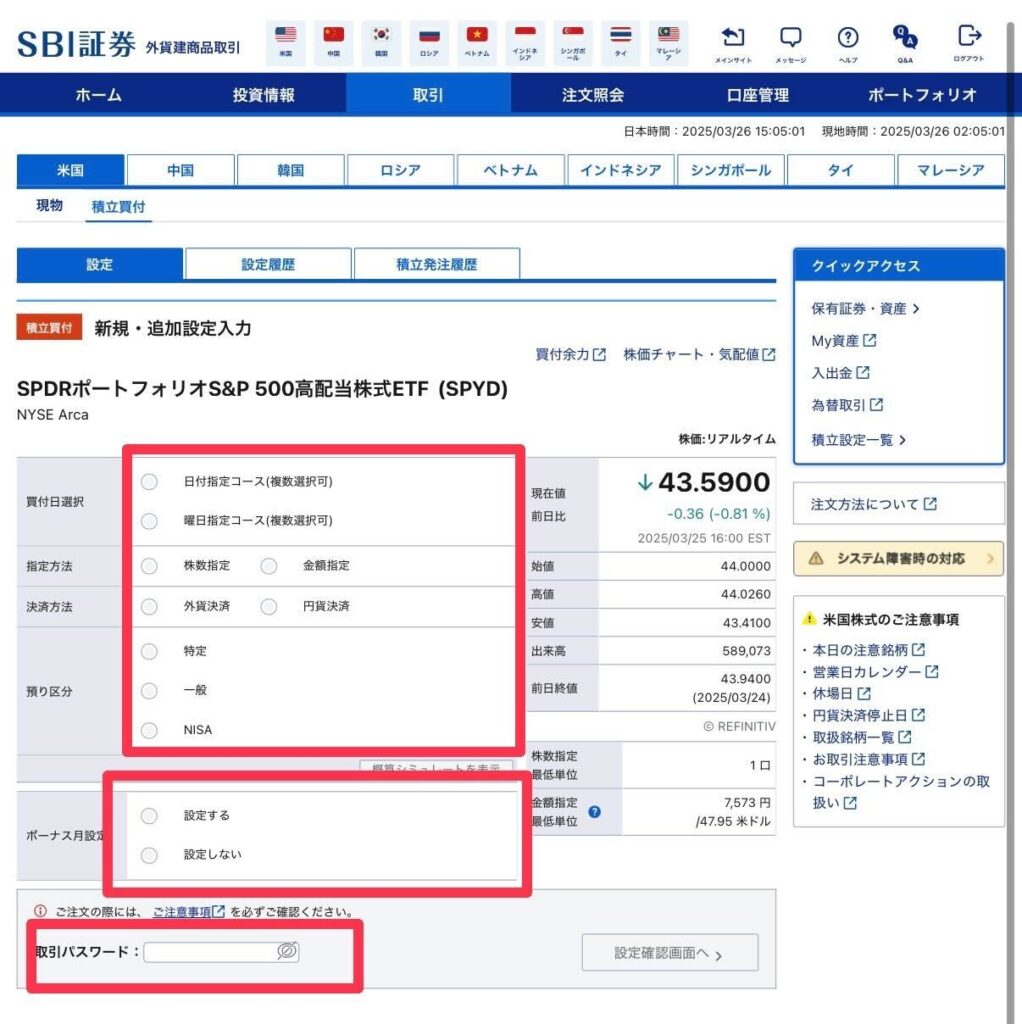
Task: Open the 買付余力 link
Action: [571, 354]
